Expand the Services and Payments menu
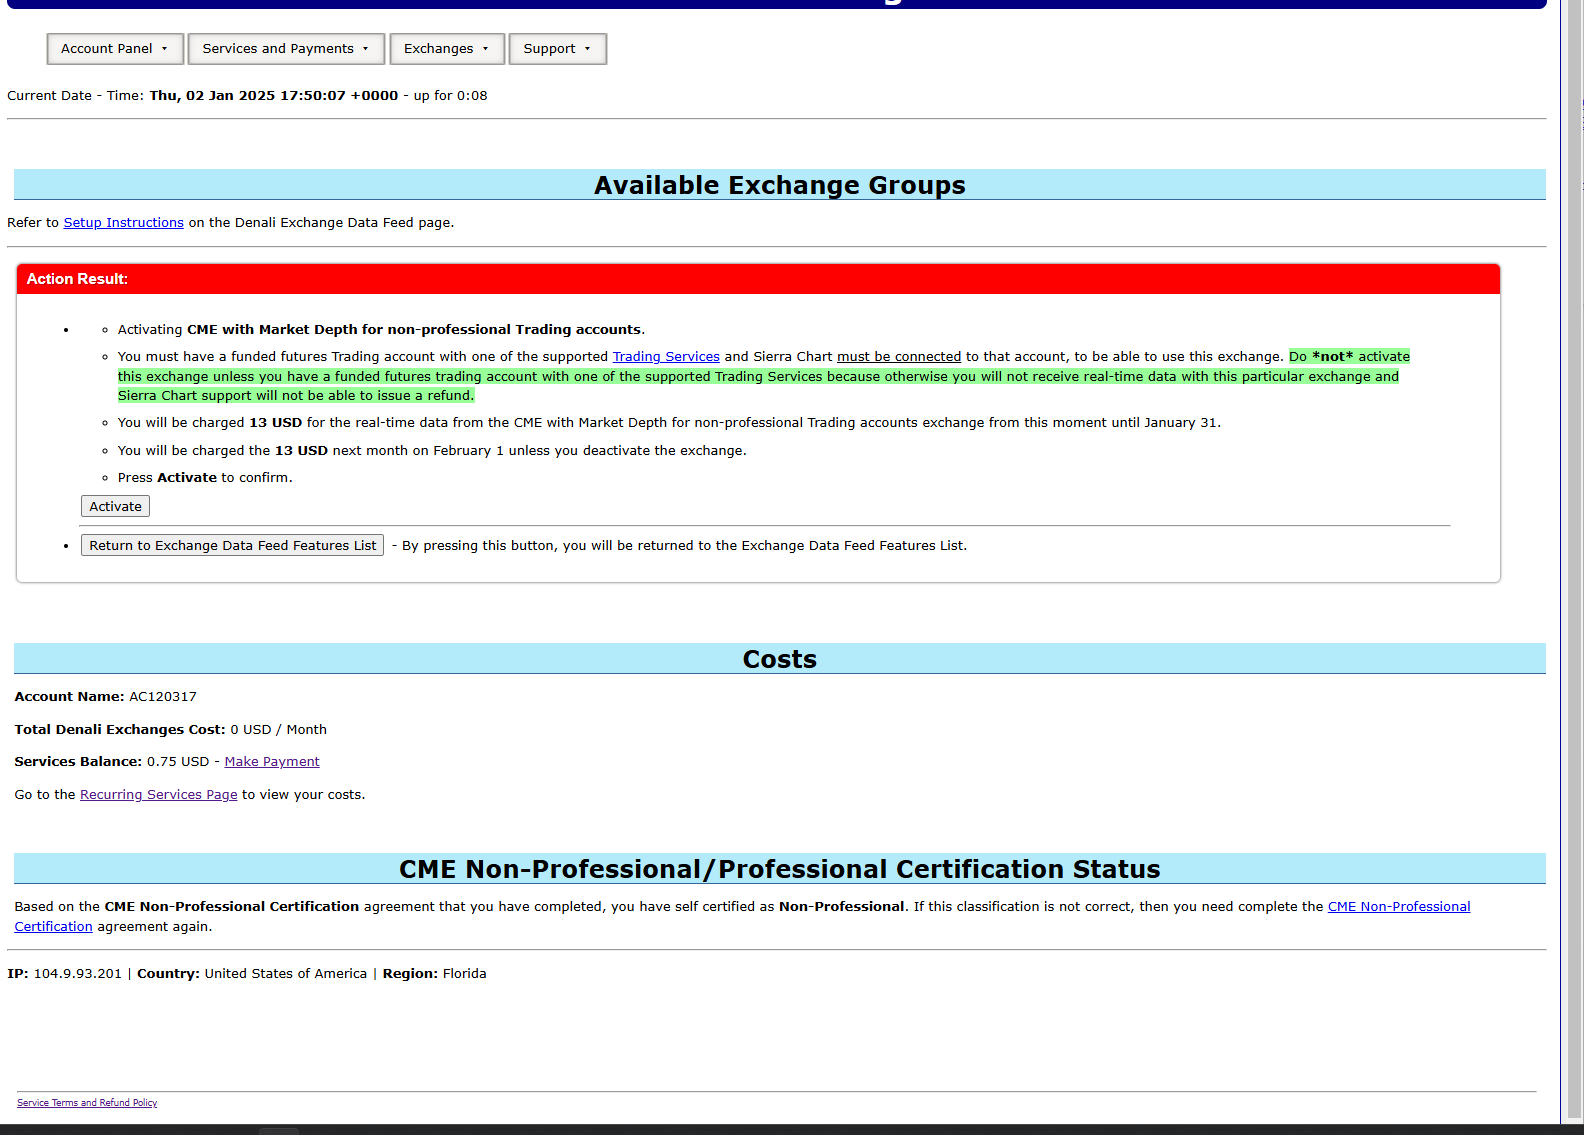Screen dimensions: 1584x1135 tap(285, 49)
